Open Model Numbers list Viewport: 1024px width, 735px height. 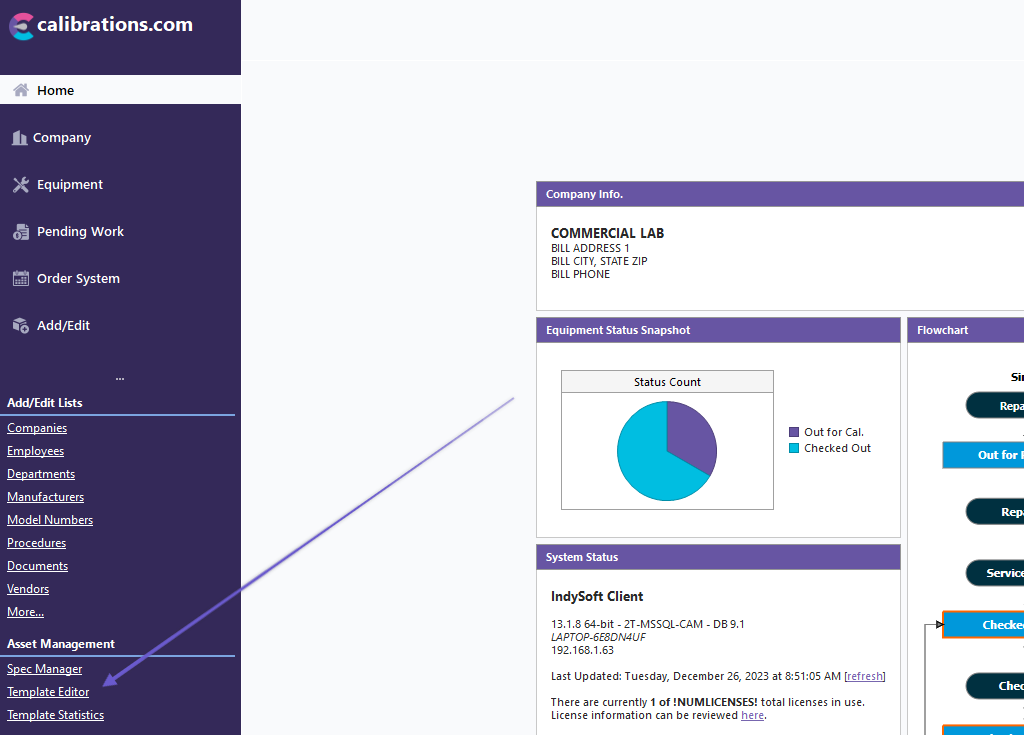click(x=50, y=520)
